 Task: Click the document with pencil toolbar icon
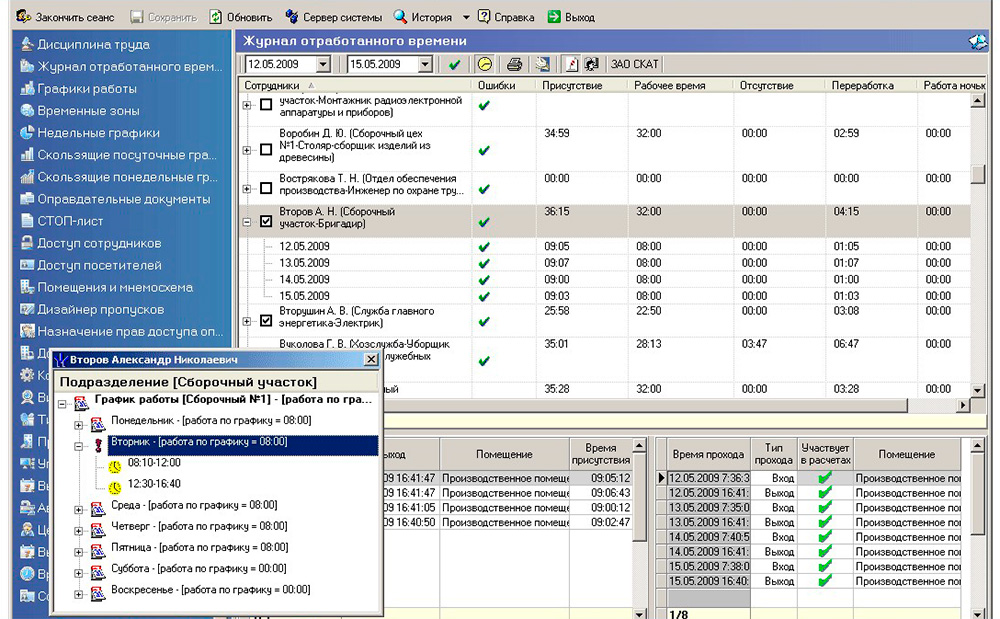coord(572,64)
